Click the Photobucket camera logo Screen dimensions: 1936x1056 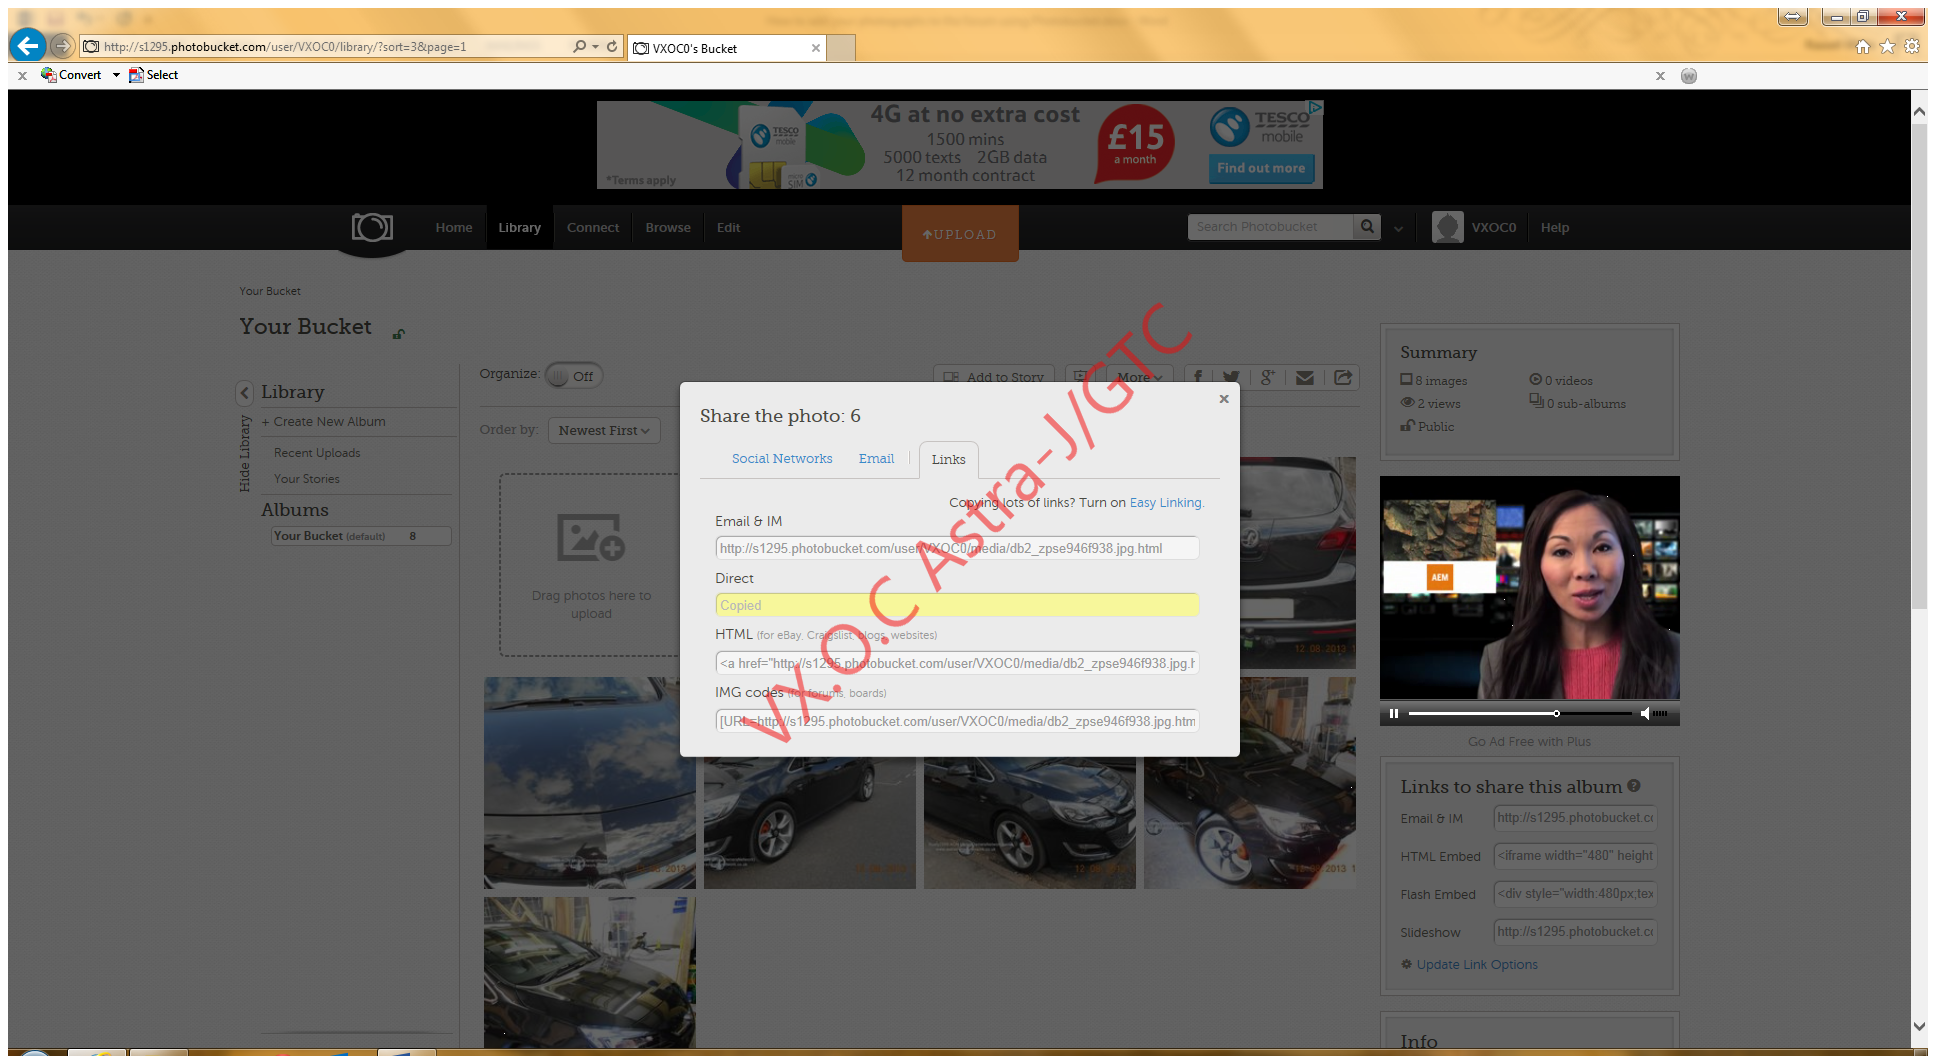coord(371,227)
